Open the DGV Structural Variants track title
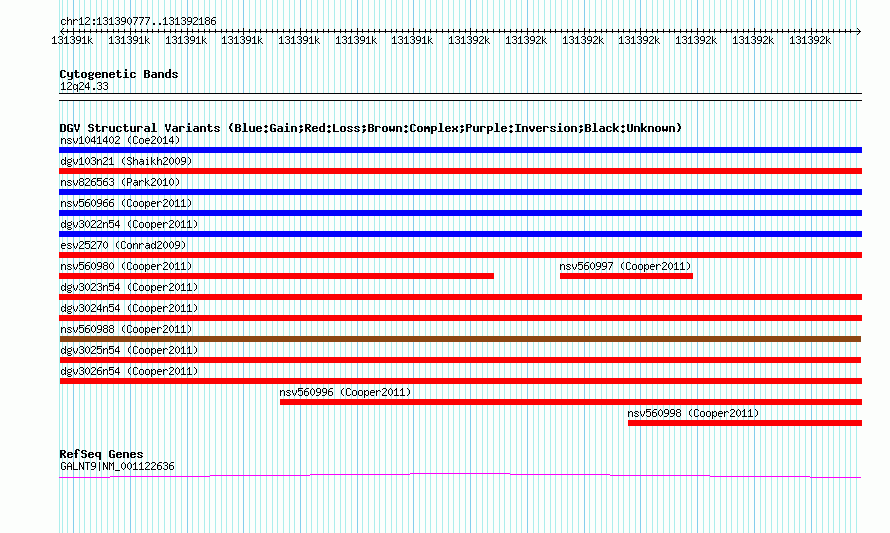Viewport: 890px width, 533px height. pyautogui.click(x=370, y=128)
